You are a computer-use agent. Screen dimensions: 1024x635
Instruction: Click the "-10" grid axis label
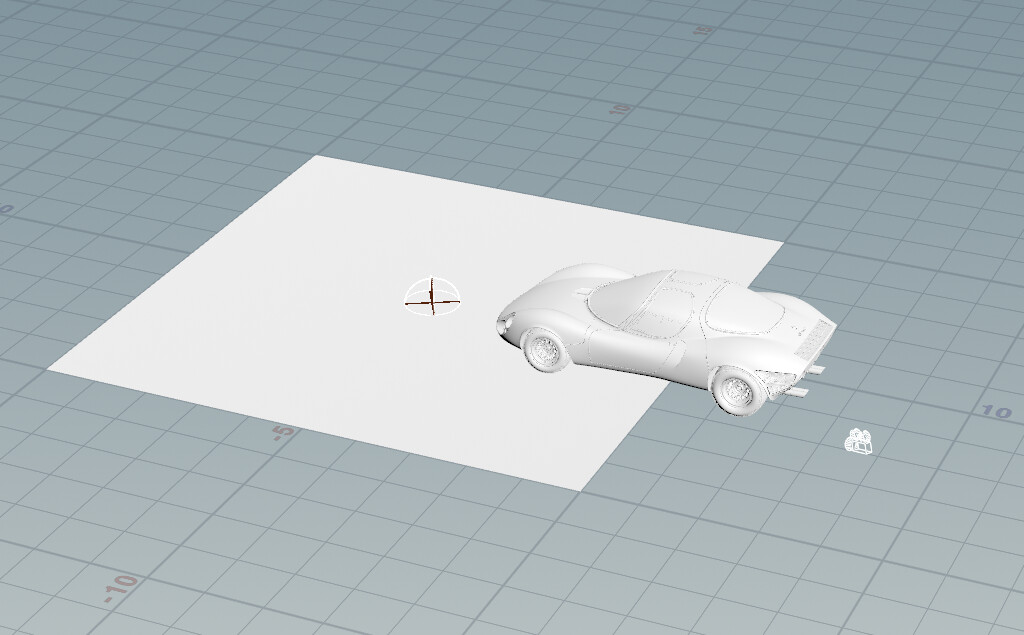121,587
